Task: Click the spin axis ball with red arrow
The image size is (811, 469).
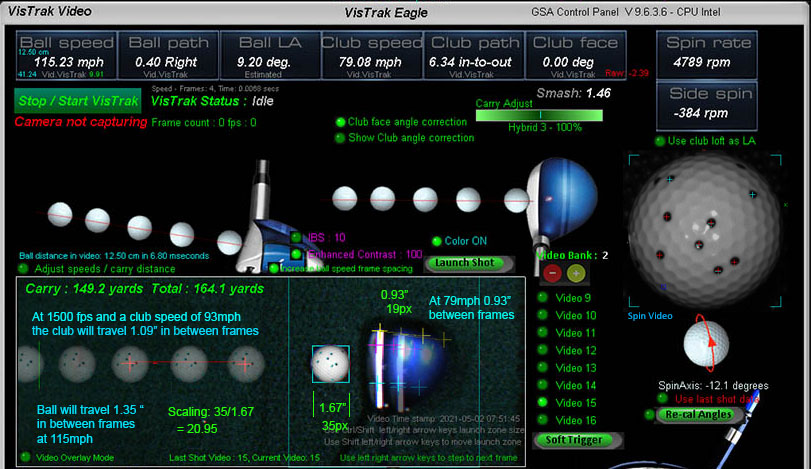Action: 707,343
